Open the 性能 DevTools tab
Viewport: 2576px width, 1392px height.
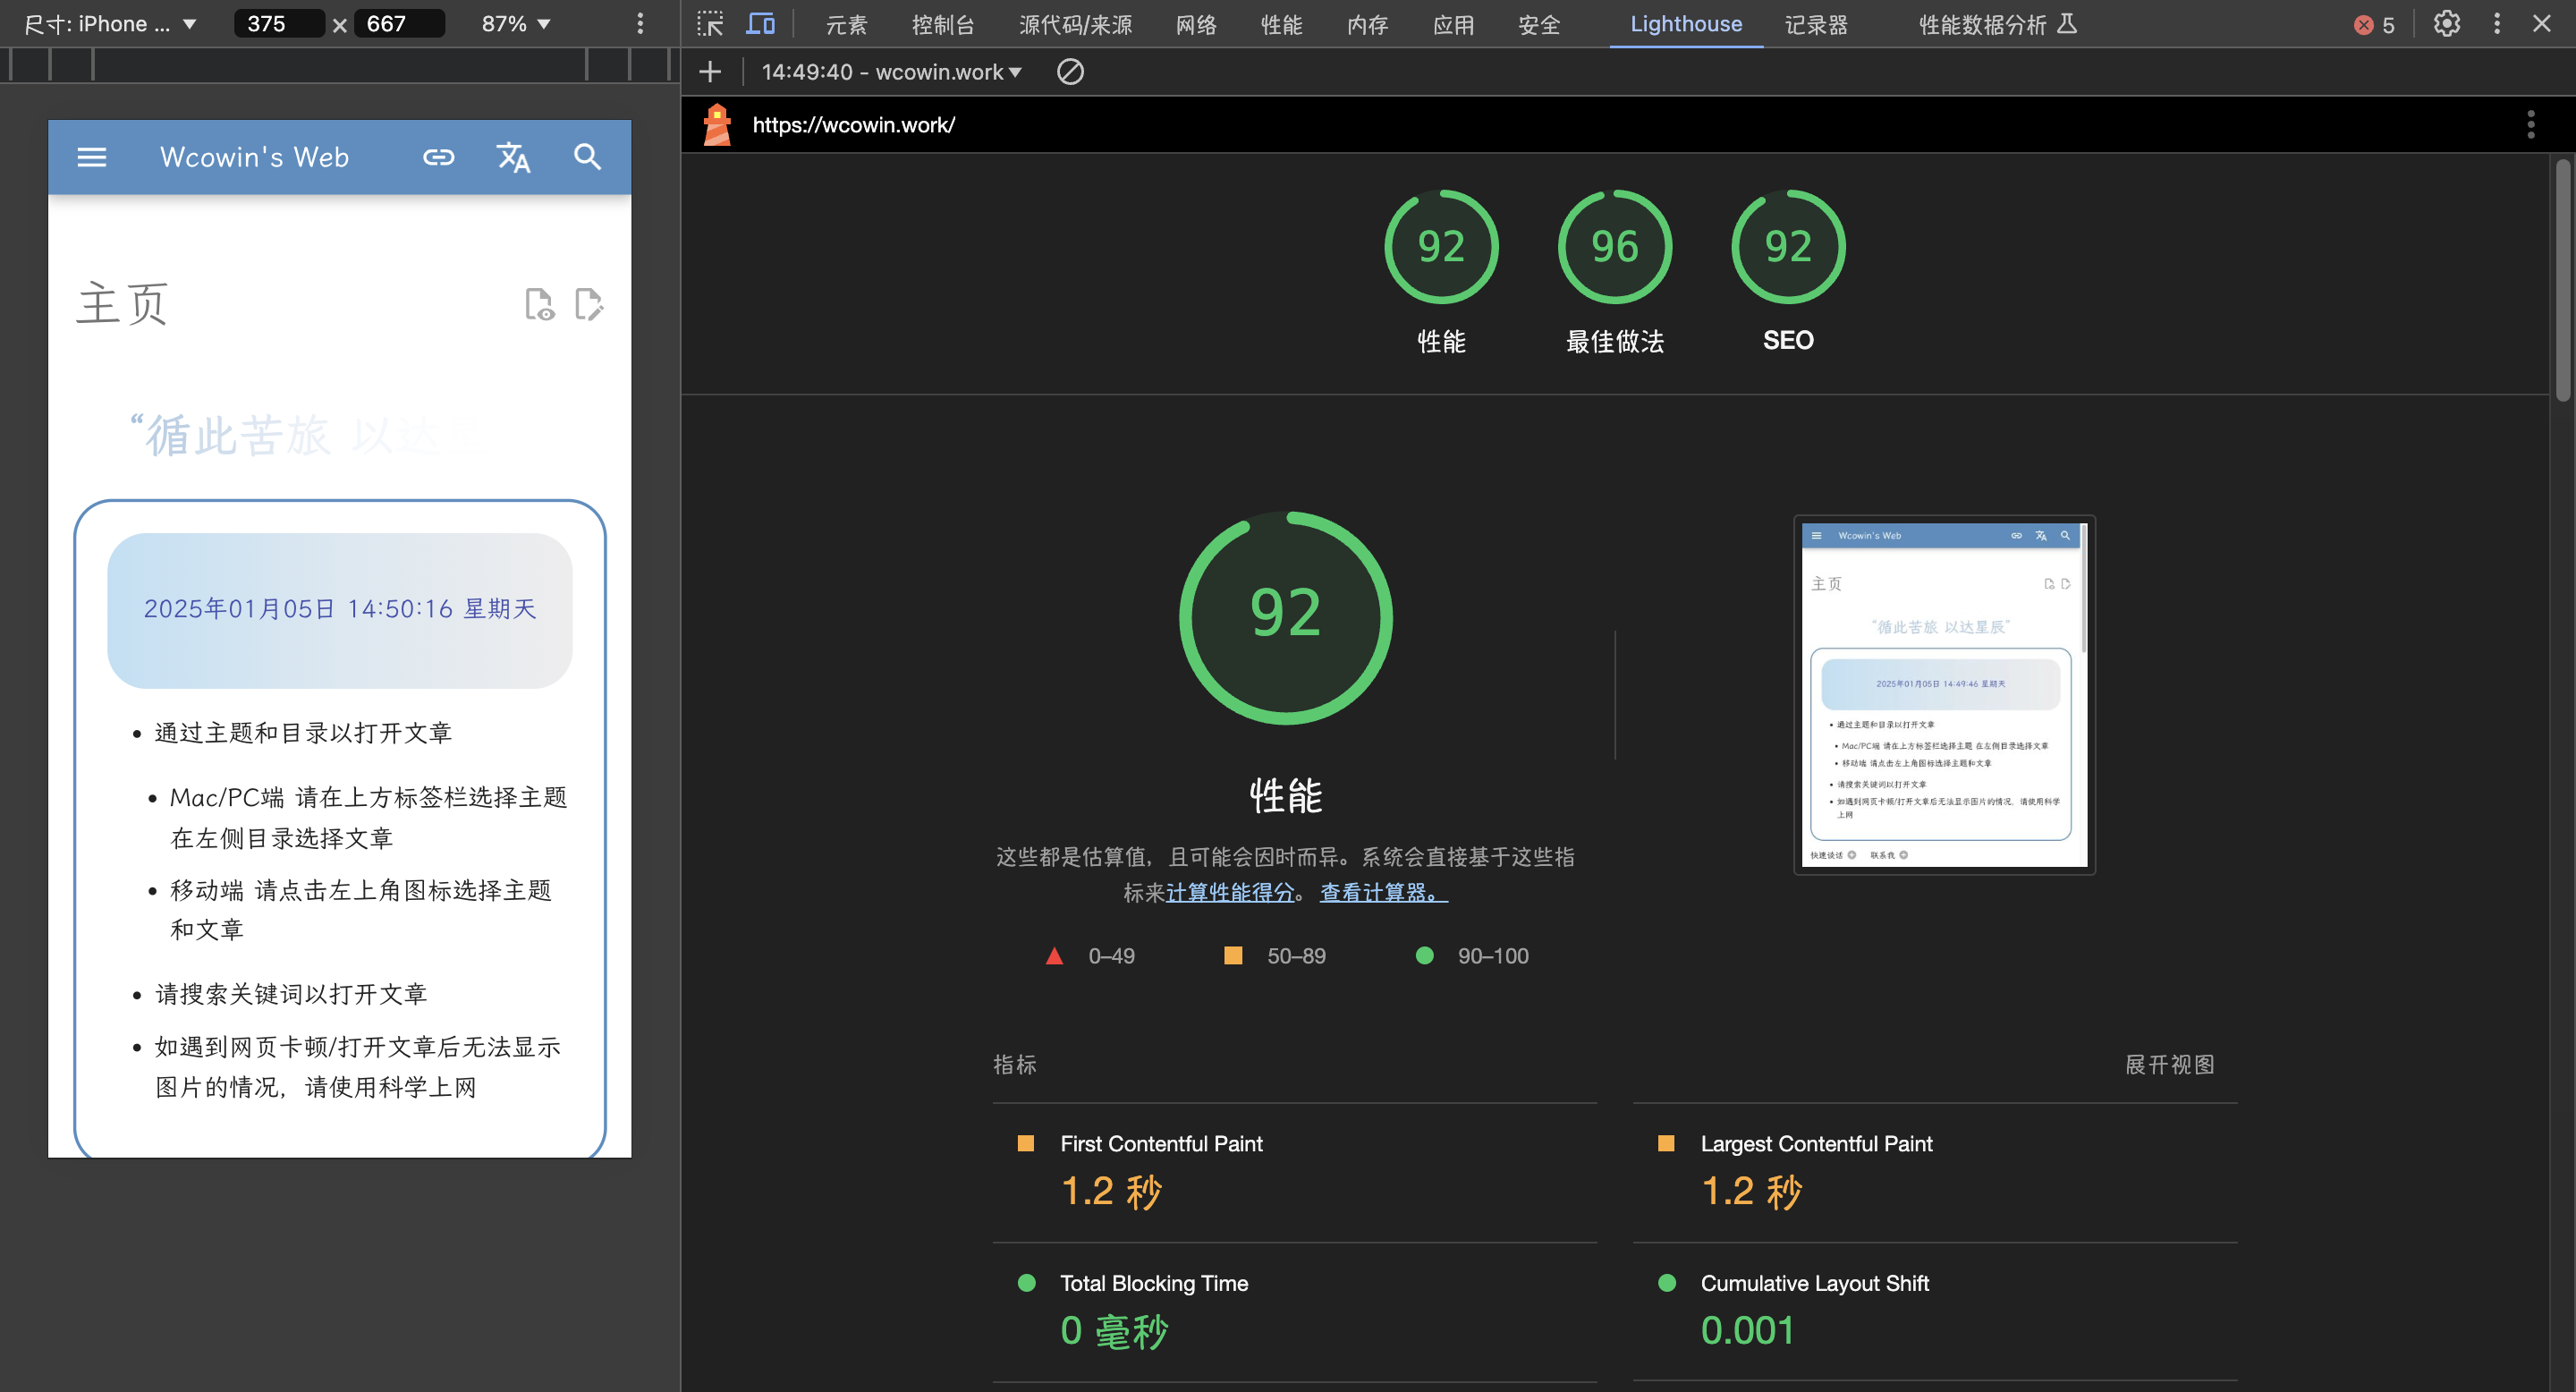[x=1281, y=25]
